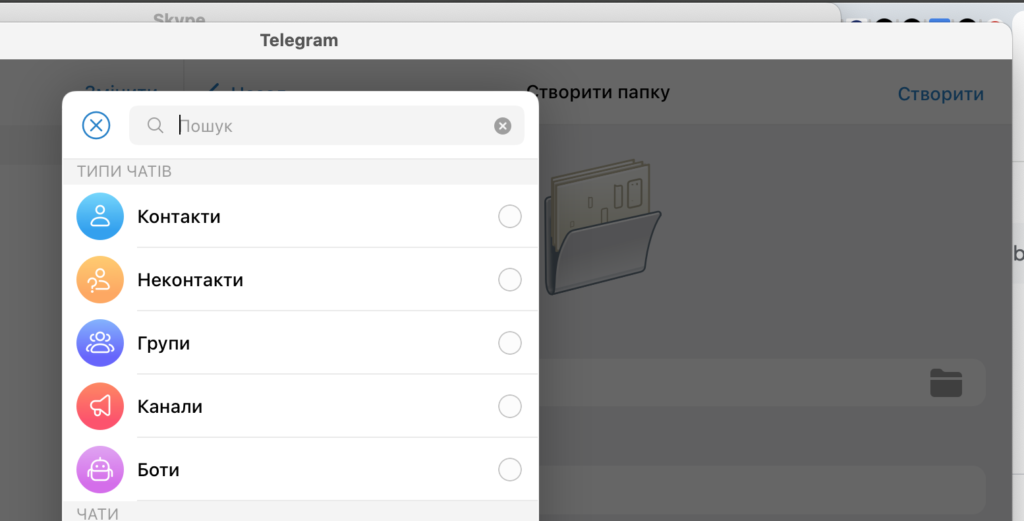Click the red Канали megaphone icon

point(100,406)
